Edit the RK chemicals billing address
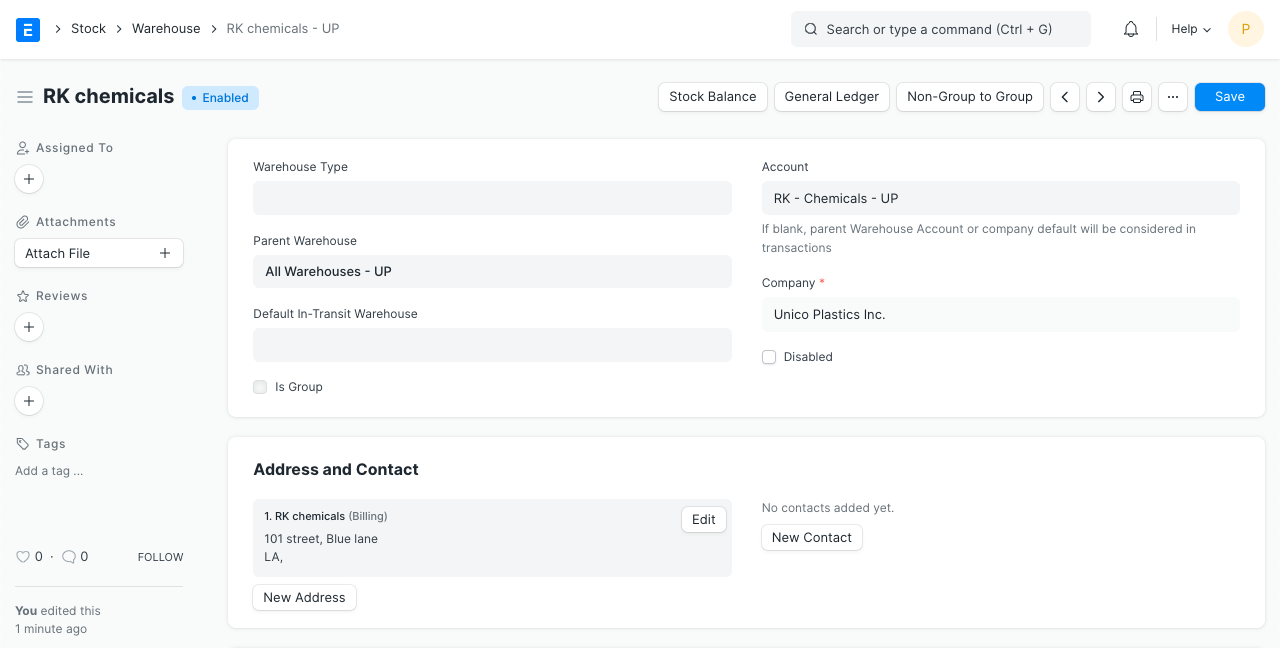This screenshot has width=1280, height=648. (x=703, y=520)
